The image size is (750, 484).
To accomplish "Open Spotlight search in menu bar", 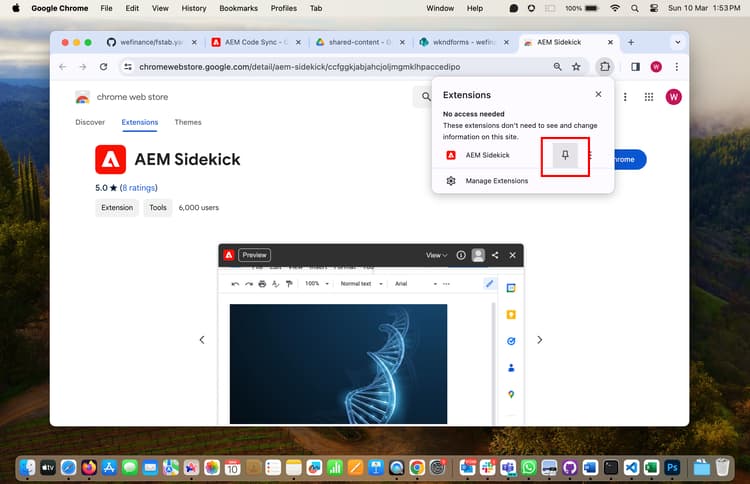I will (634, 8).
